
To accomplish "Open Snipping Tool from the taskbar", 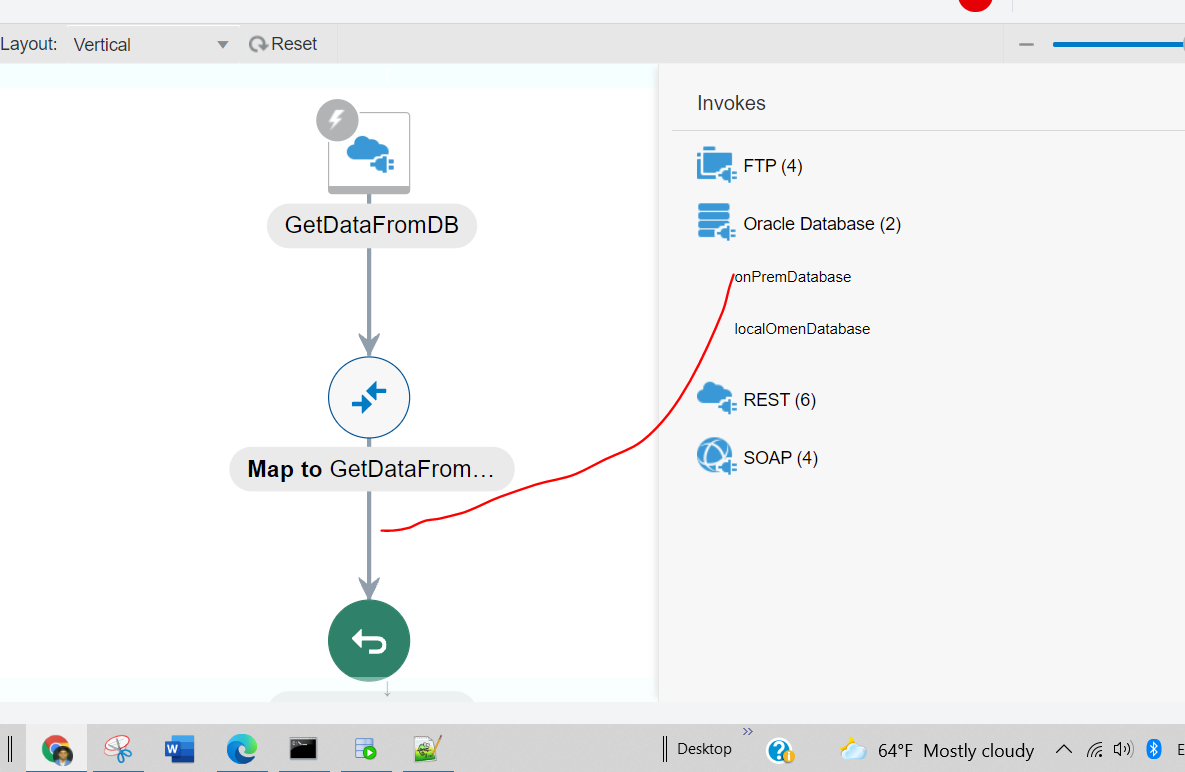I will pyautogui.click(x=118, y=749).
